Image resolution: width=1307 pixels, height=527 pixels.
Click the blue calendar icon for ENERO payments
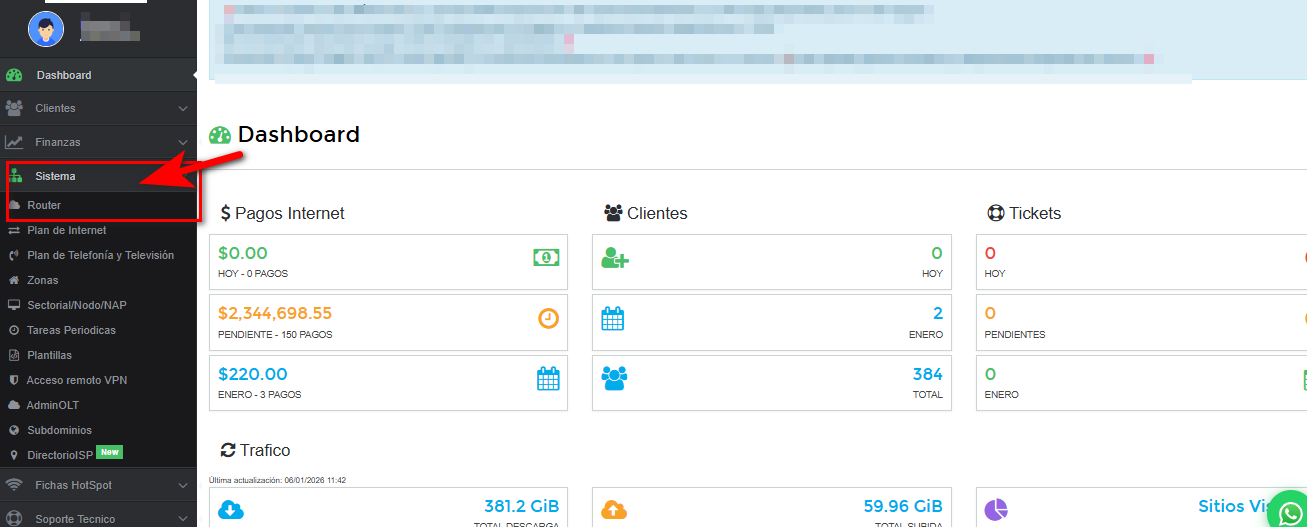[548, 378]
